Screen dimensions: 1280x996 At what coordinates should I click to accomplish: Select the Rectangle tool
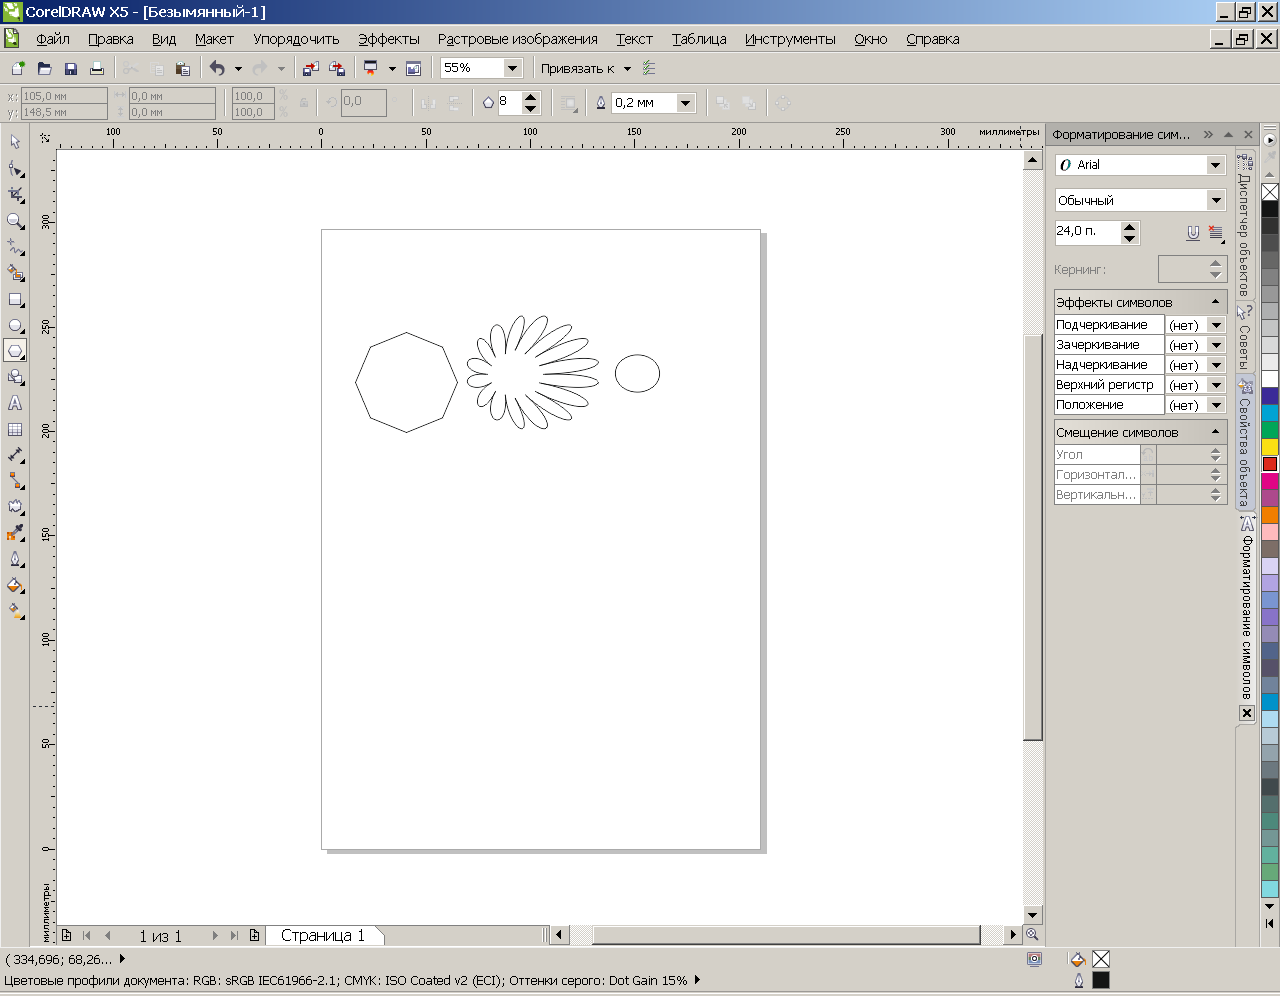[15, 299]
